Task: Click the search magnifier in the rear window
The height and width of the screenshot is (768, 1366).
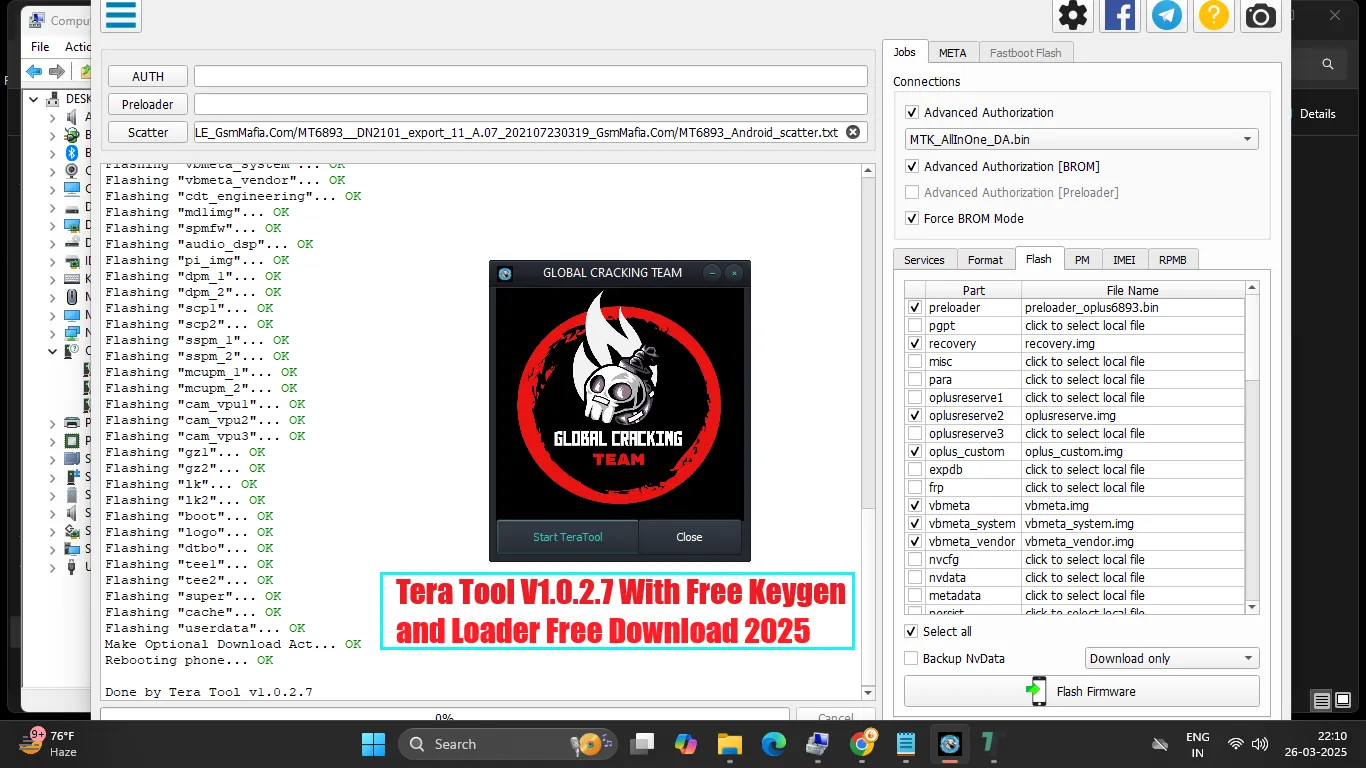Action: pos(1328,64)
